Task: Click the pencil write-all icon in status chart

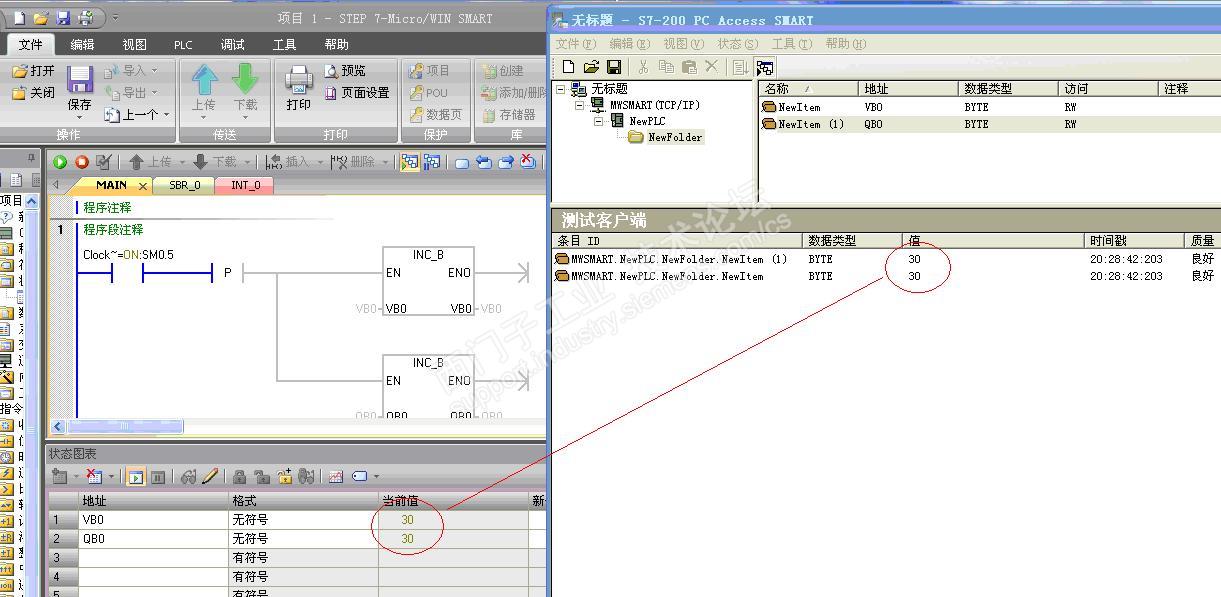Action: pos(210,477)
